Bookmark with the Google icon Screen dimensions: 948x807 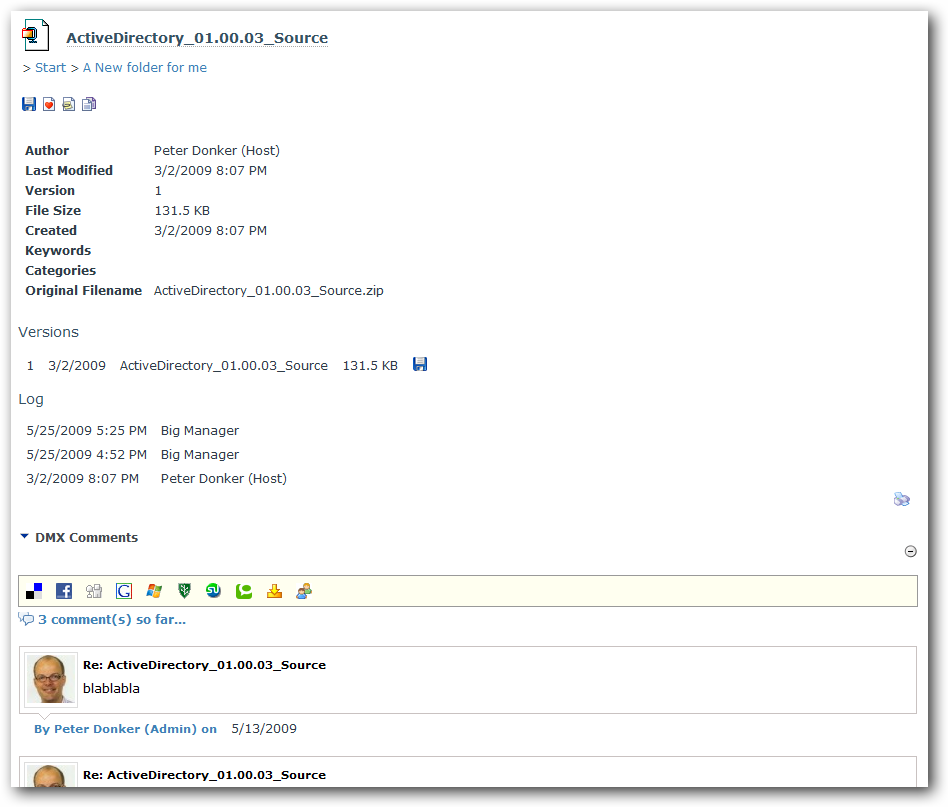tap(124, 591)
